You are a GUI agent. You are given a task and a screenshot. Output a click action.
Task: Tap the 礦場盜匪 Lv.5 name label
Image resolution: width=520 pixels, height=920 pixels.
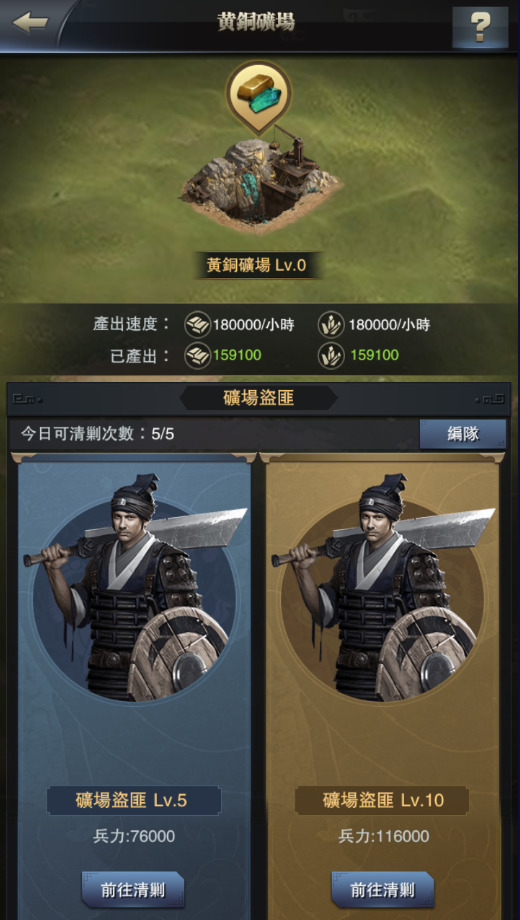134,800
